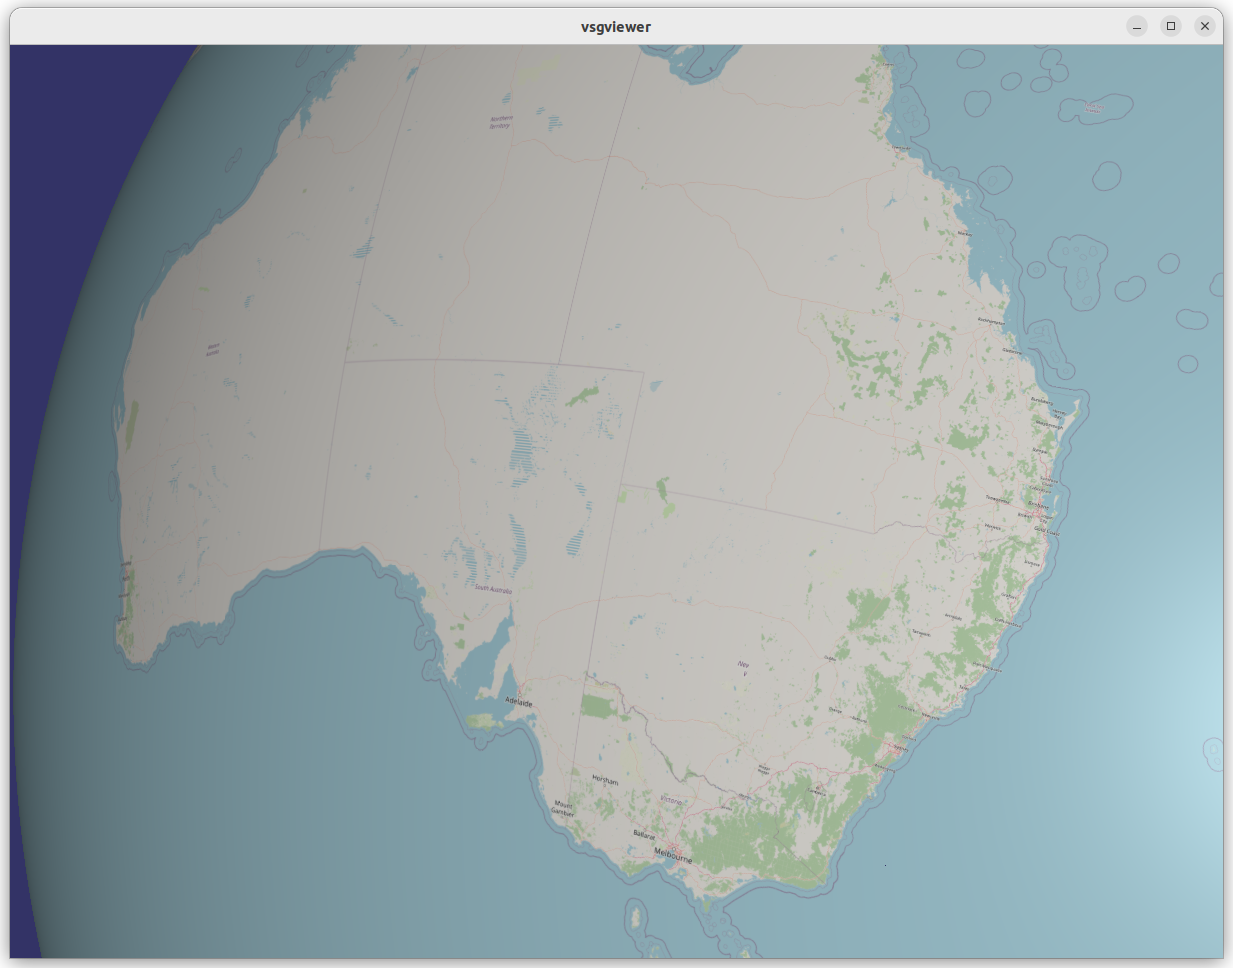Click the Western Australia state label
This screenshot has height=968, width=1233.
point(213,349)
